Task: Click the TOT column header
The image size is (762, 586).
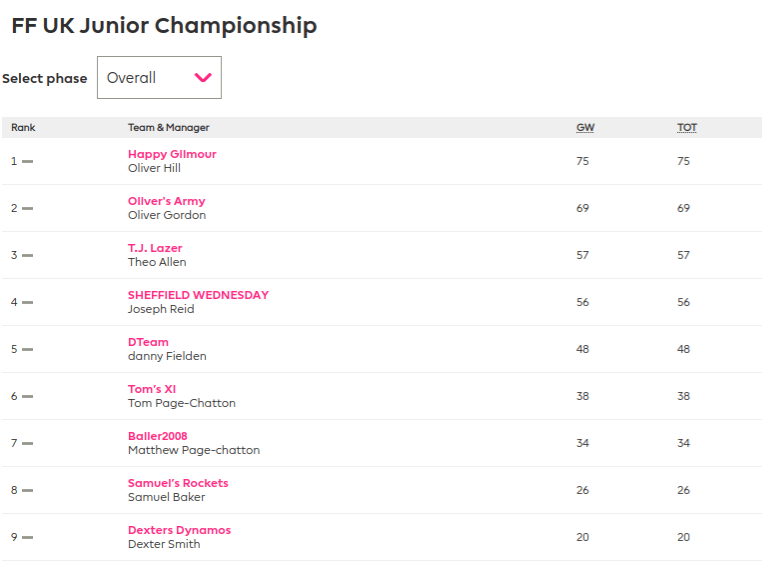Action: tap(687, 128)
